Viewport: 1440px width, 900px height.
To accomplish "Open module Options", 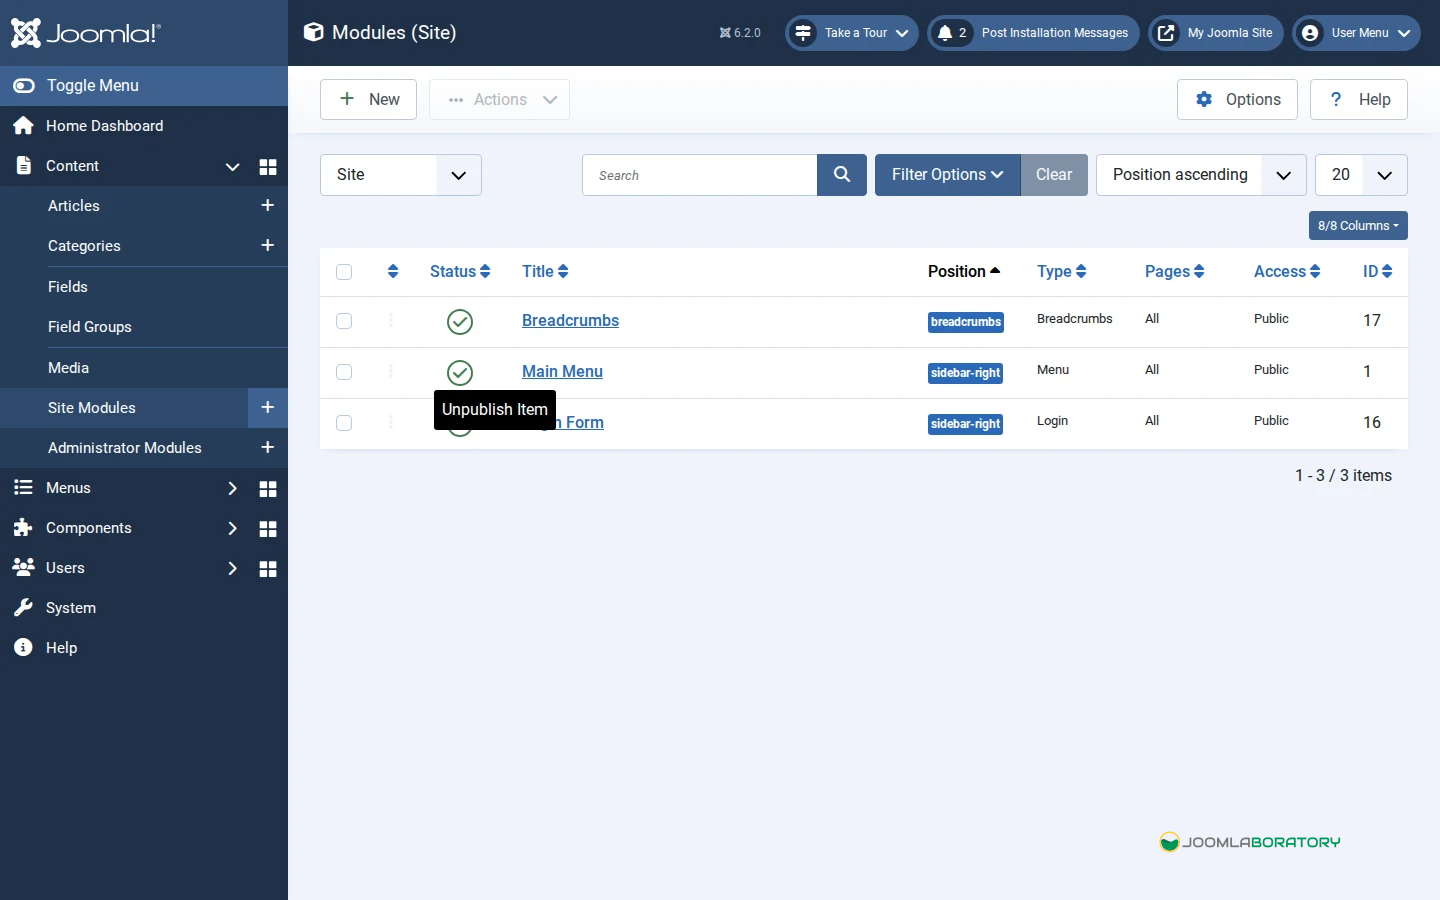I will click(1237, 99).
